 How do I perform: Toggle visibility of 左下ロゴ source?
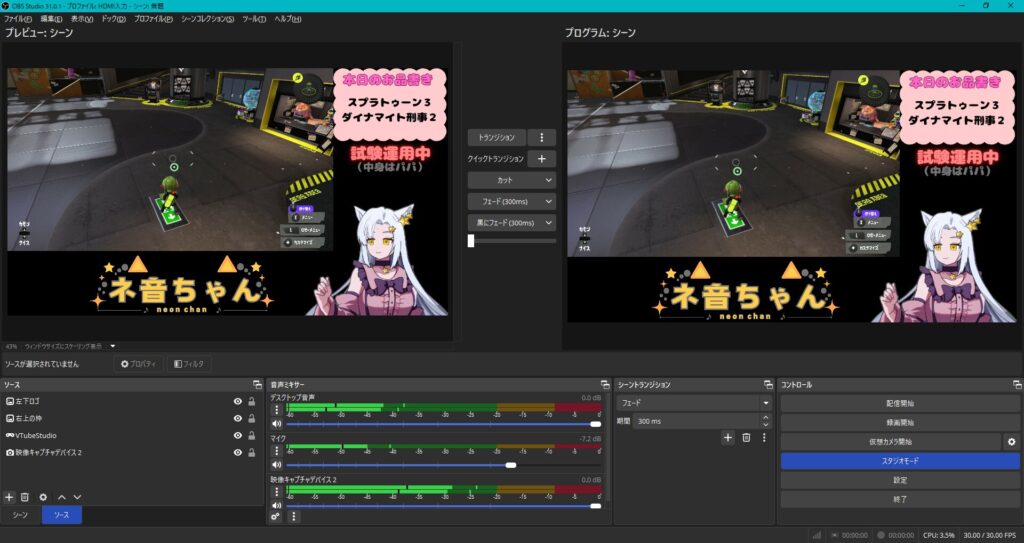[x=237, y=401]
